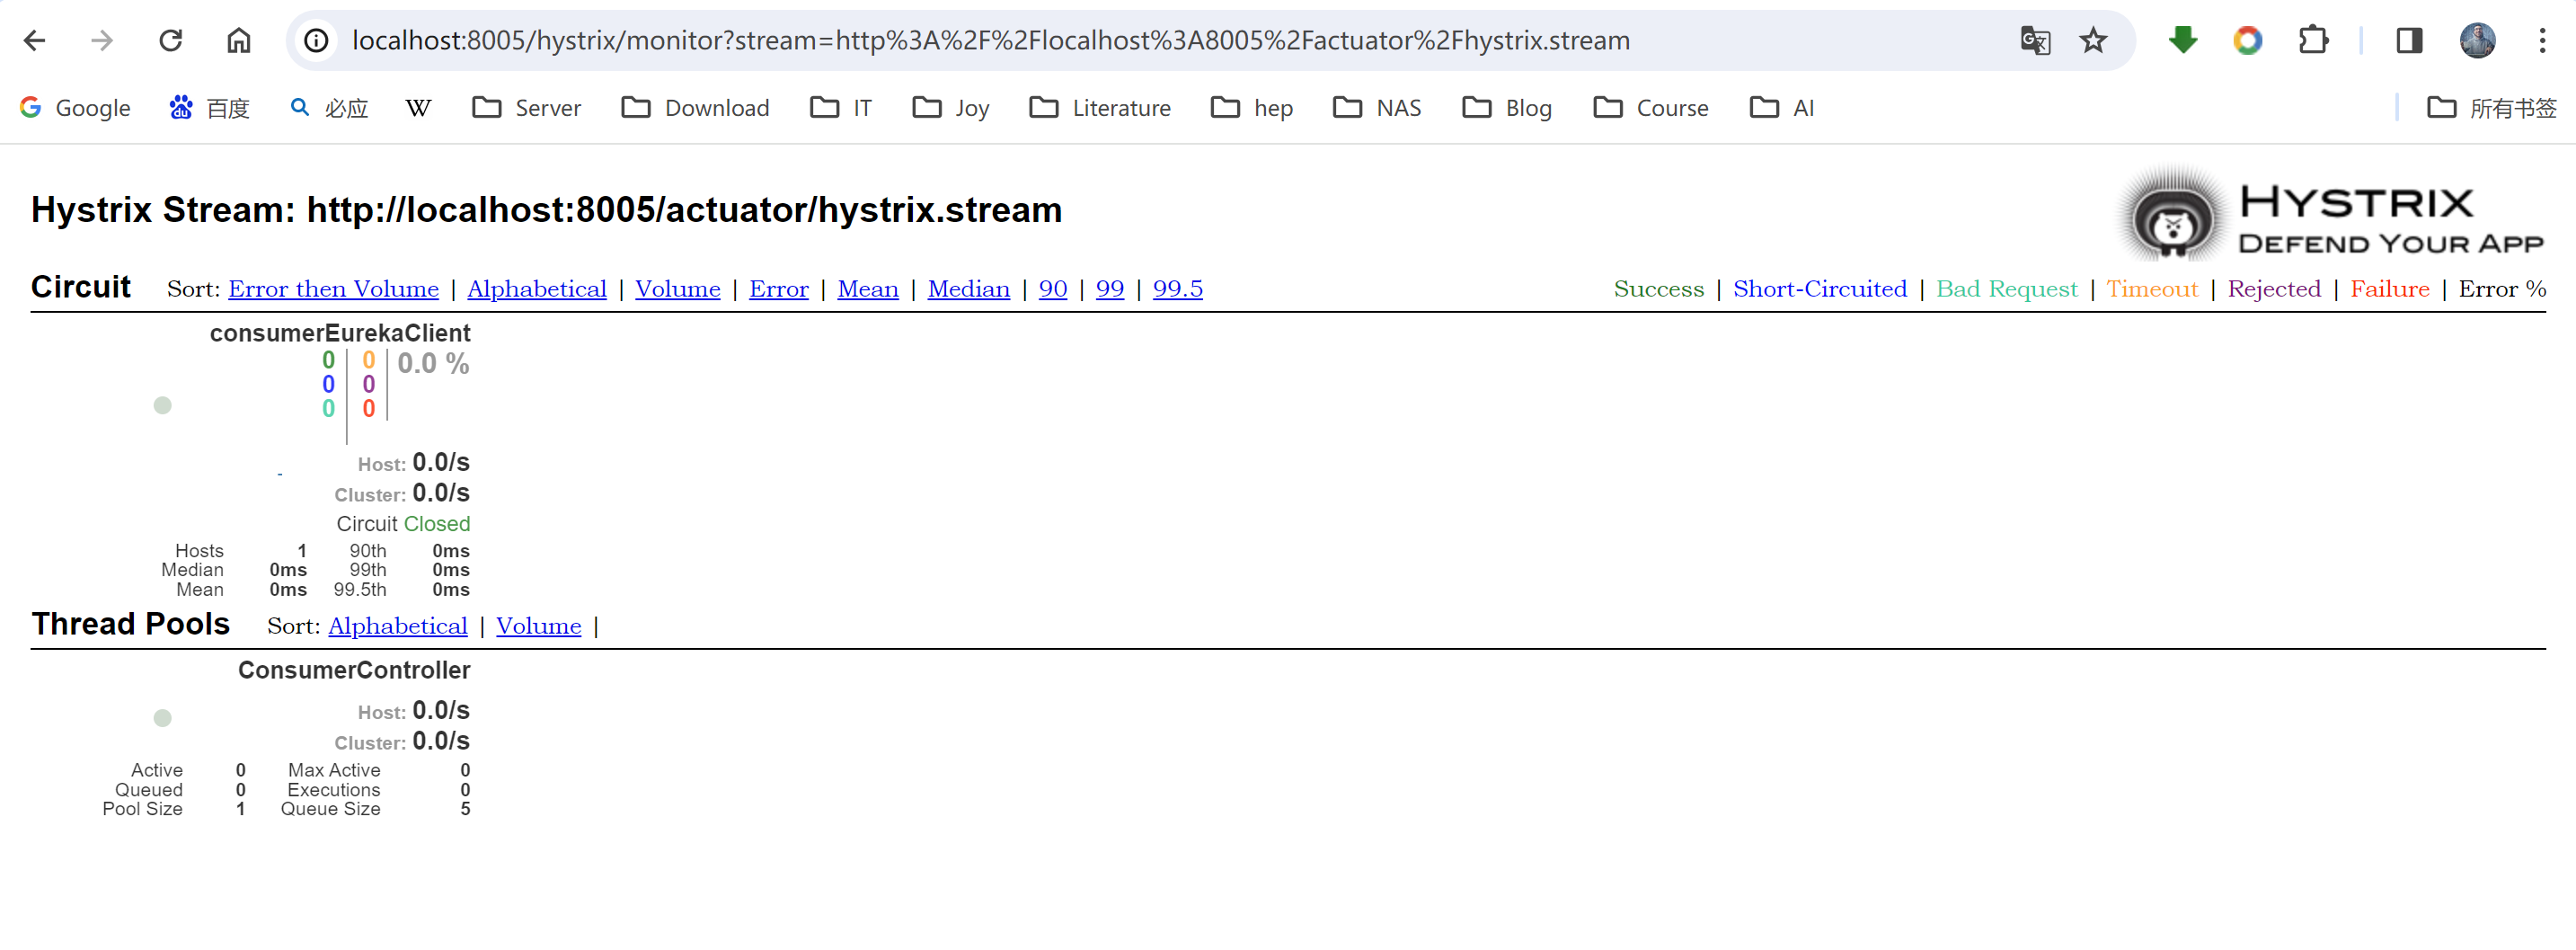Viewport: 2576px width, 950px height.
Task: Open the Download bookmarks folder
Action: tap(695, 108)
